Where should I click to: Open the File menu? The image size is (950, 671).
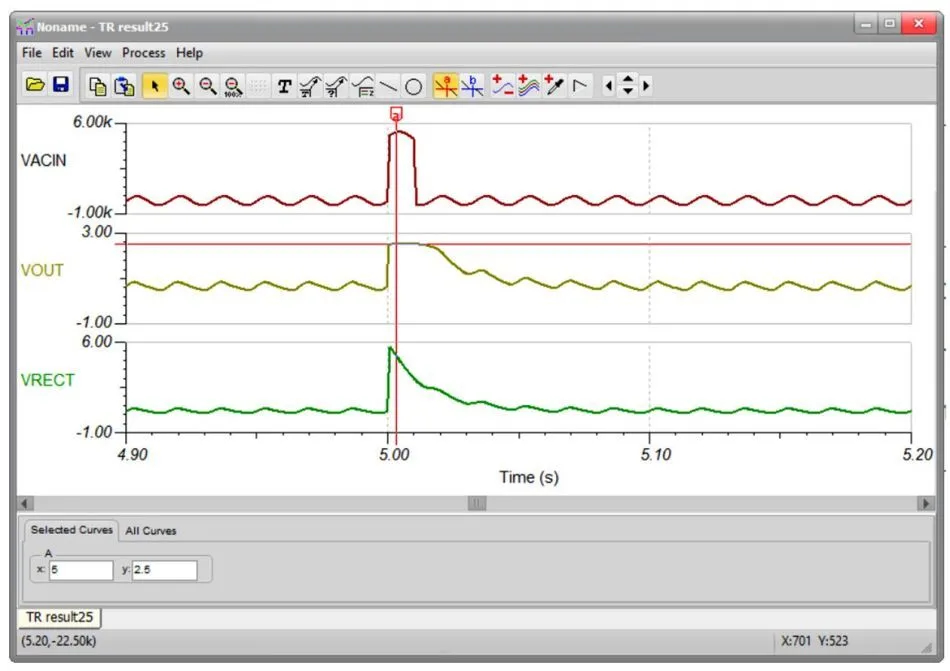point(32,53)
